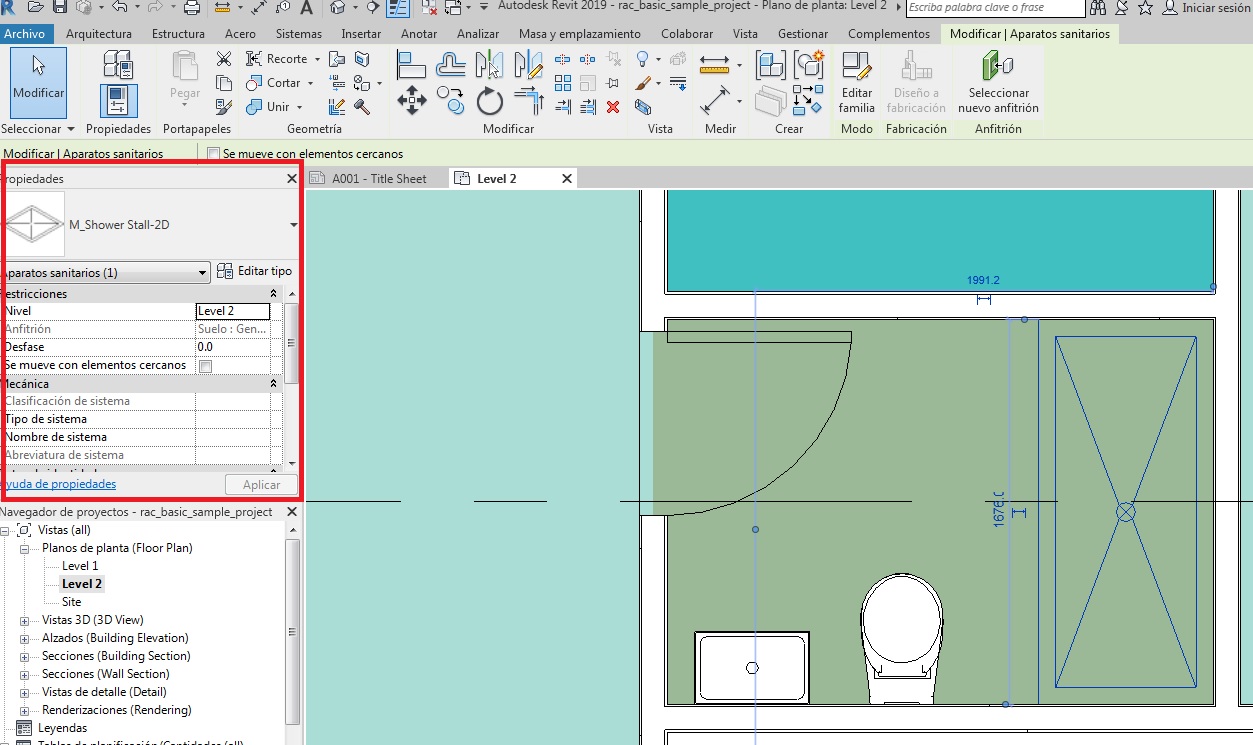The height and width of the screenshot is (745, 1253).
Task: Click the Copy tool icon in Modificar panel
Action: coord(451,101)
